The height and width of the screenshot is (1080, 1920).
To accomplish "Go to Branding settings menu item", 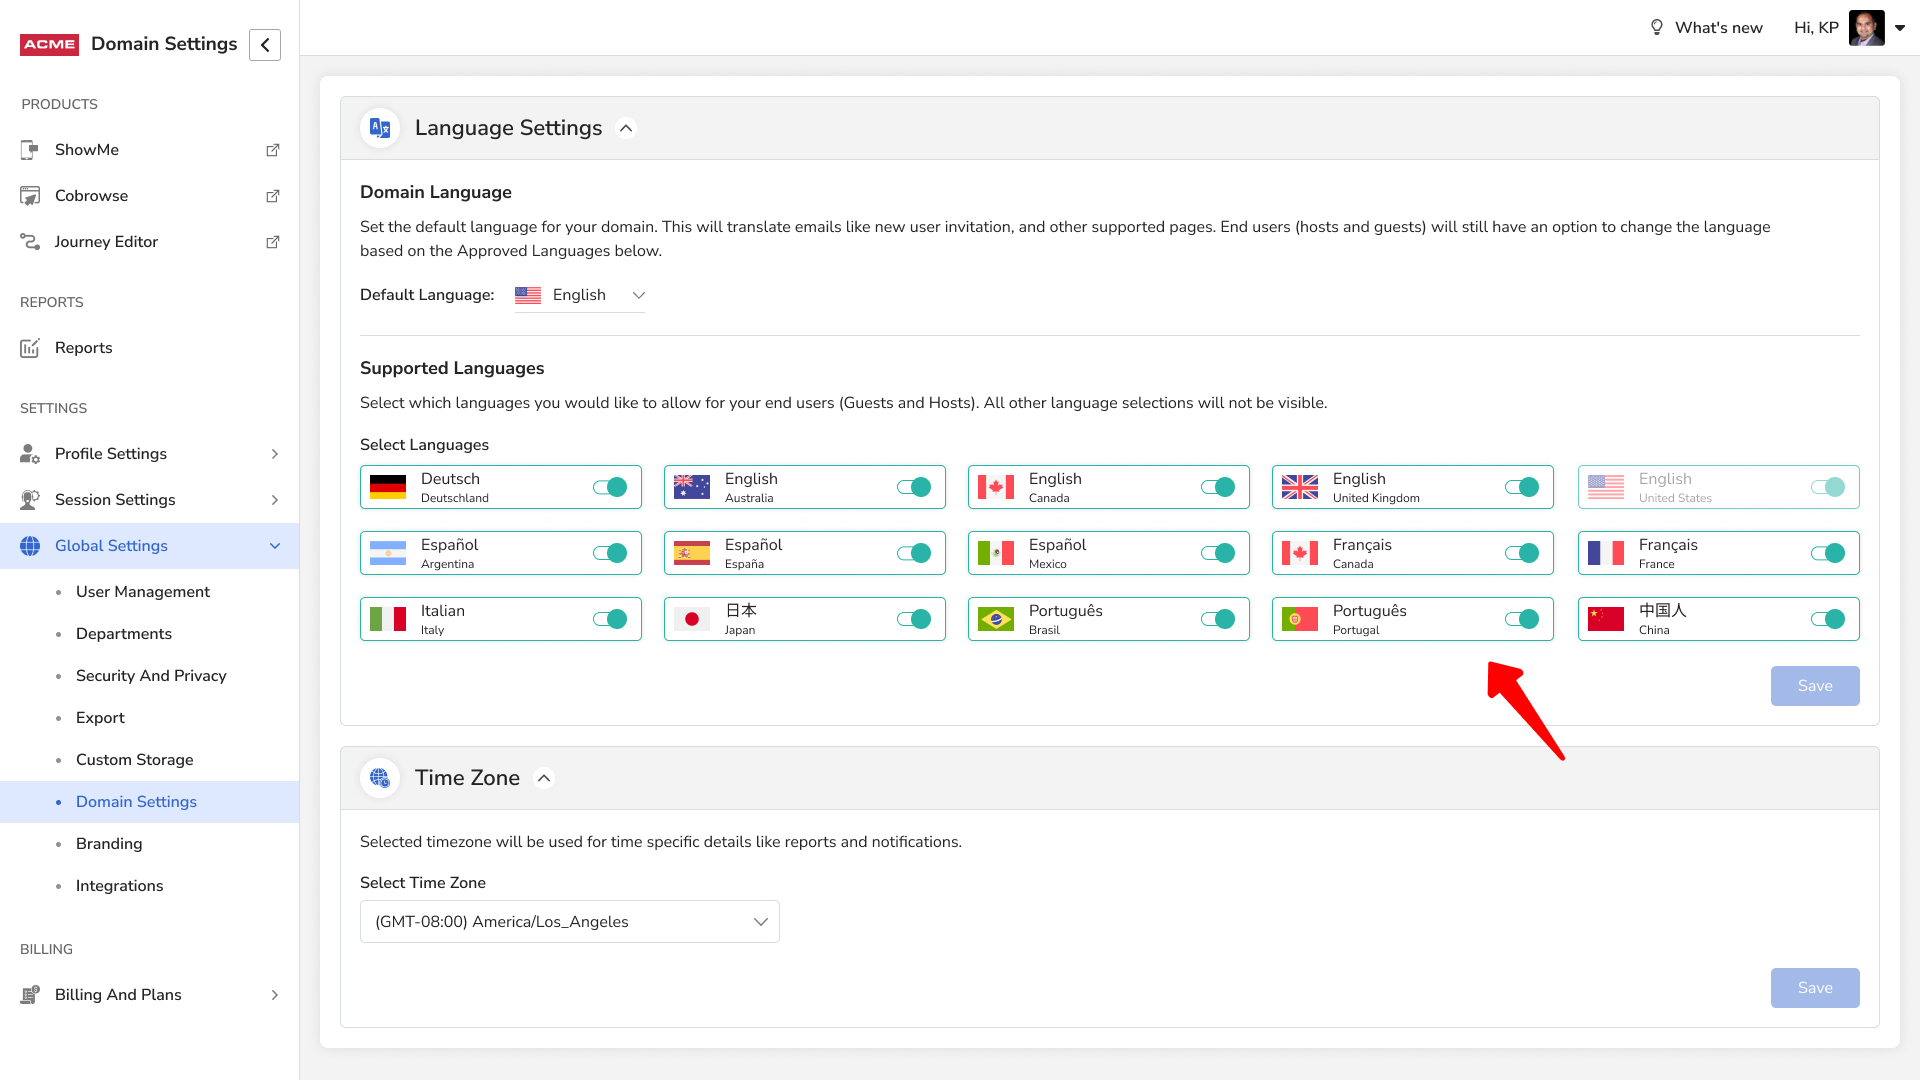I will click(x=109, y=844).
